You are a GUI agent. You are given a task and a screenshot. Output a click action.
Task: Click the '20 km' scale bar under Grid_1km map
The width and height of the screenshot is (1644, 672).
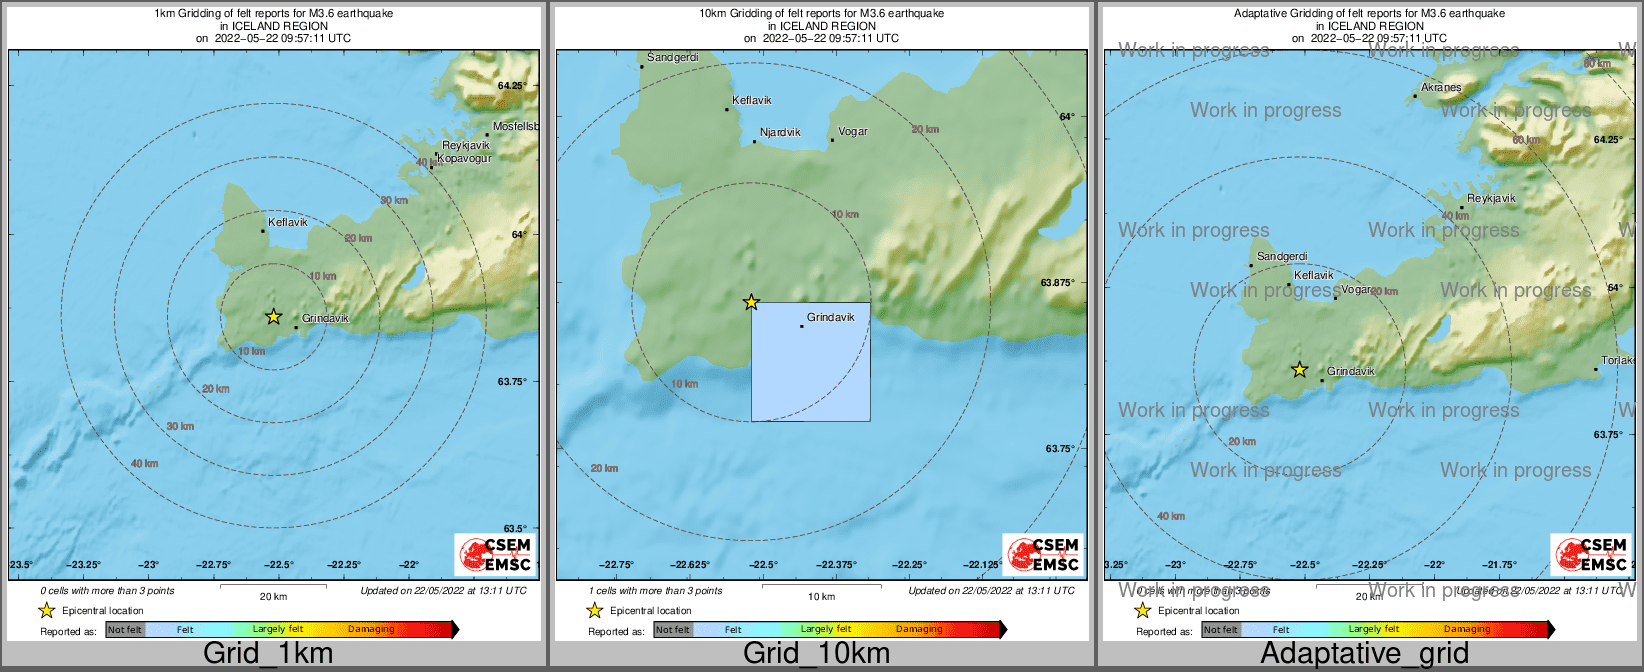tap(273, 592)
